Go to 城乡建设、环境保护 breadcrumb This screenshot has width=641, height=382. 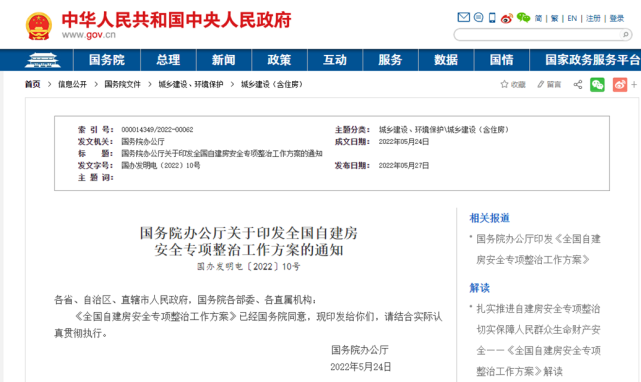[x=191, y=84]
